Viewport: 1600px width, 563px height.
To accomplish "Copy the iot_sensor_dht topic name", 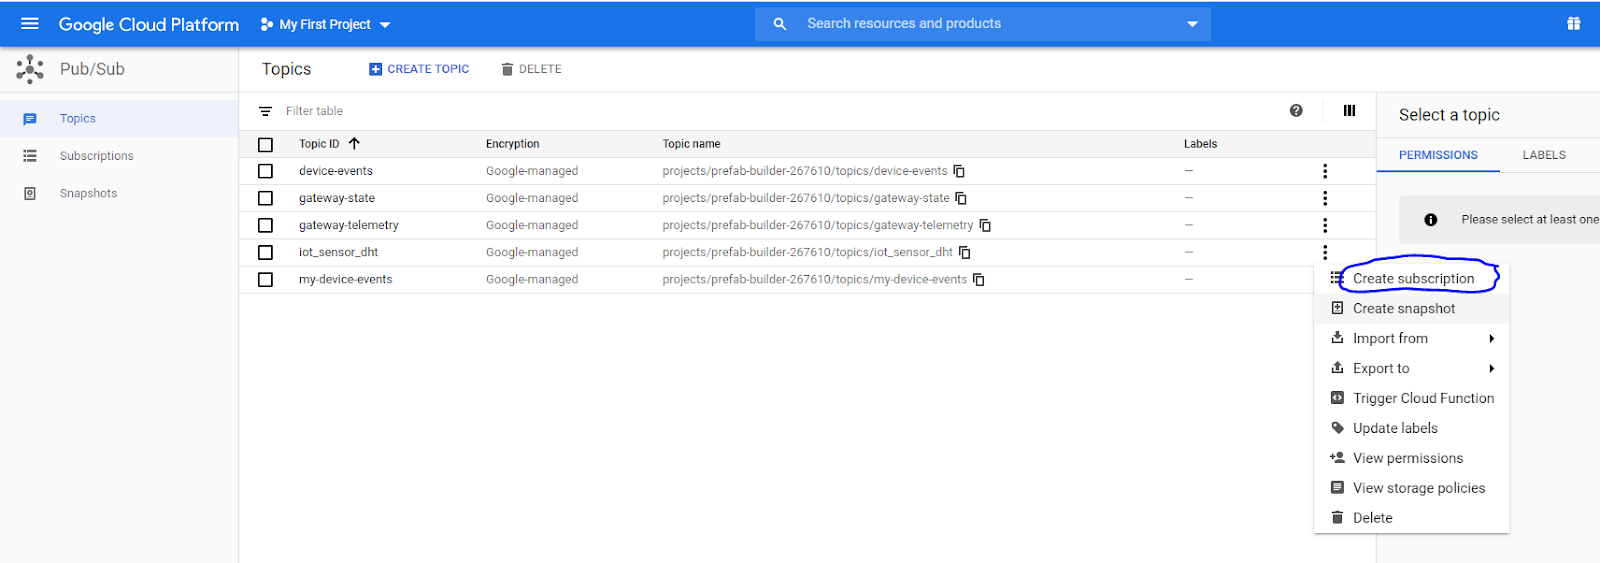I will 965,252.
